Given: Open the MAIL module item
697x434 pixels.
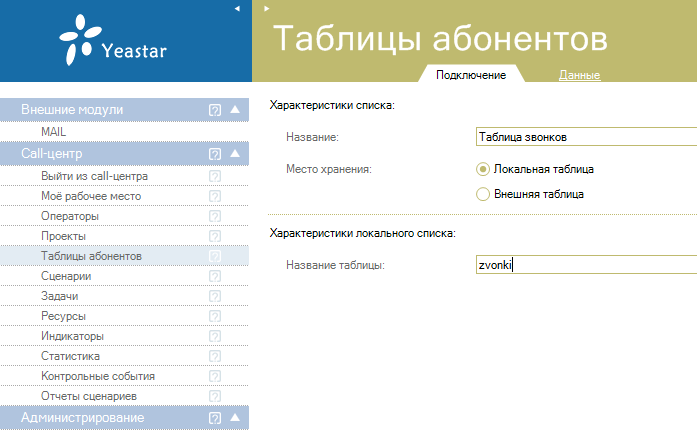Looking at the screenshot, I should coord(53,131).
